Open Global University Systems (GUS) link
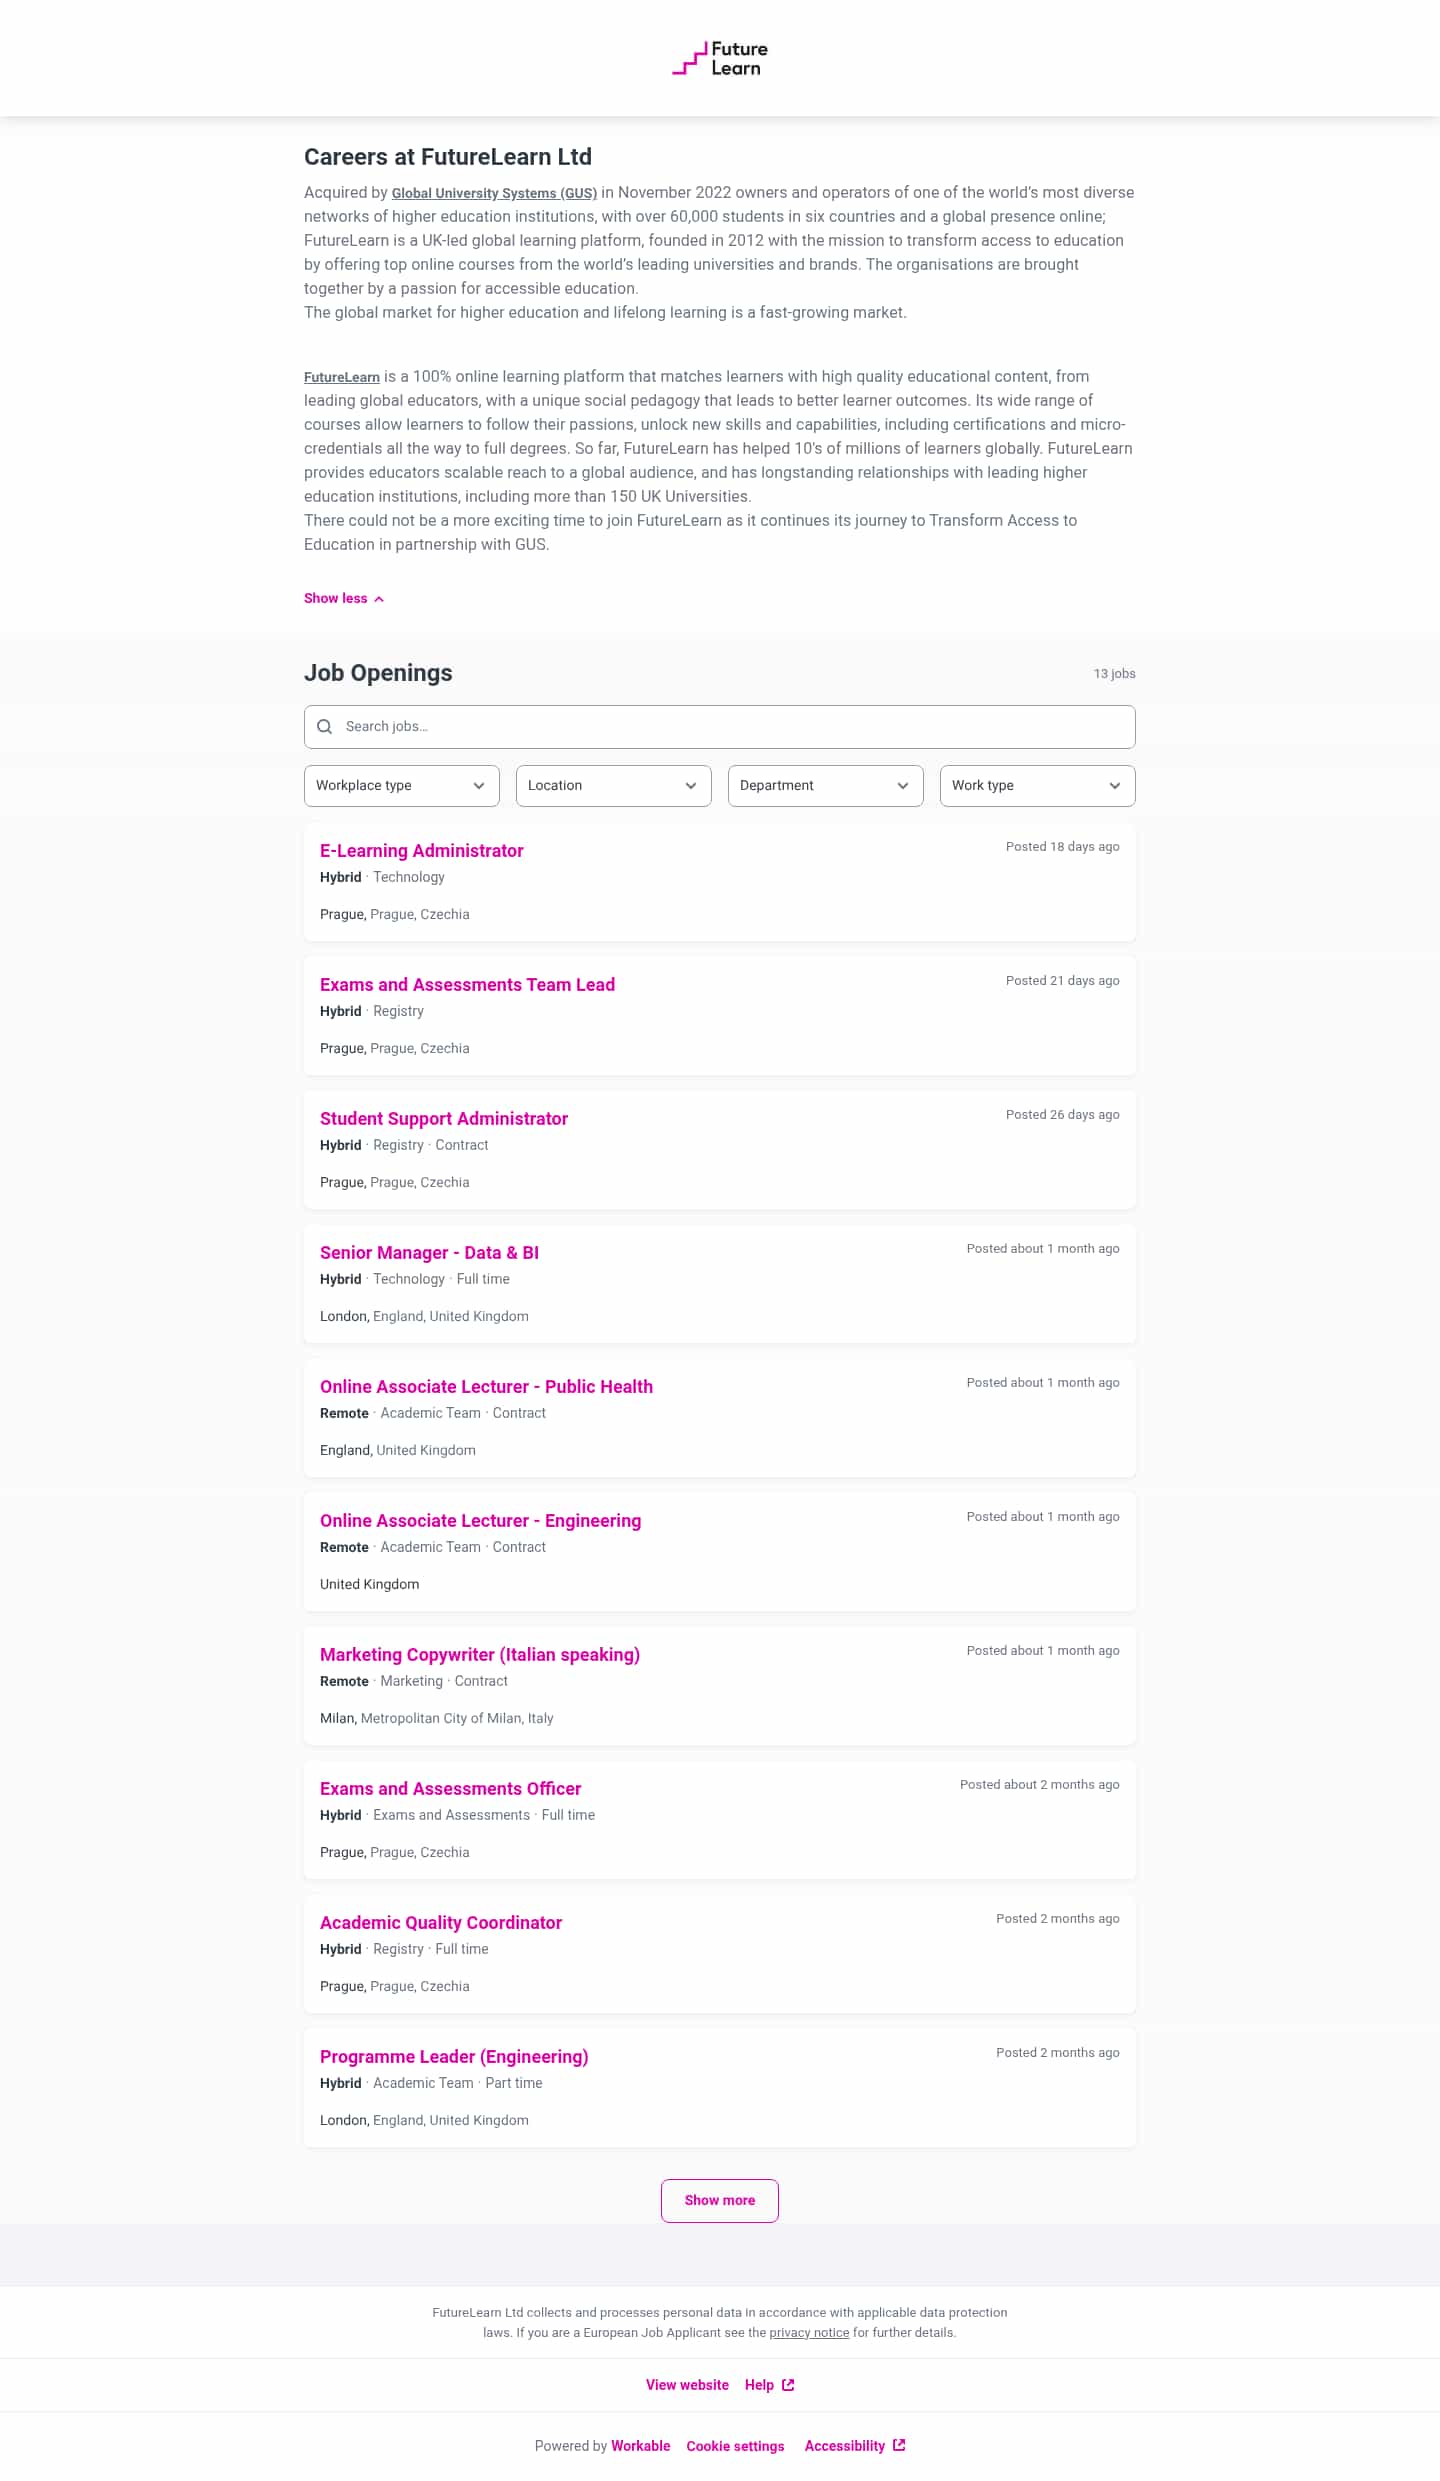Viewport: 1440px width, 2481px height. (x=494, y=193)
